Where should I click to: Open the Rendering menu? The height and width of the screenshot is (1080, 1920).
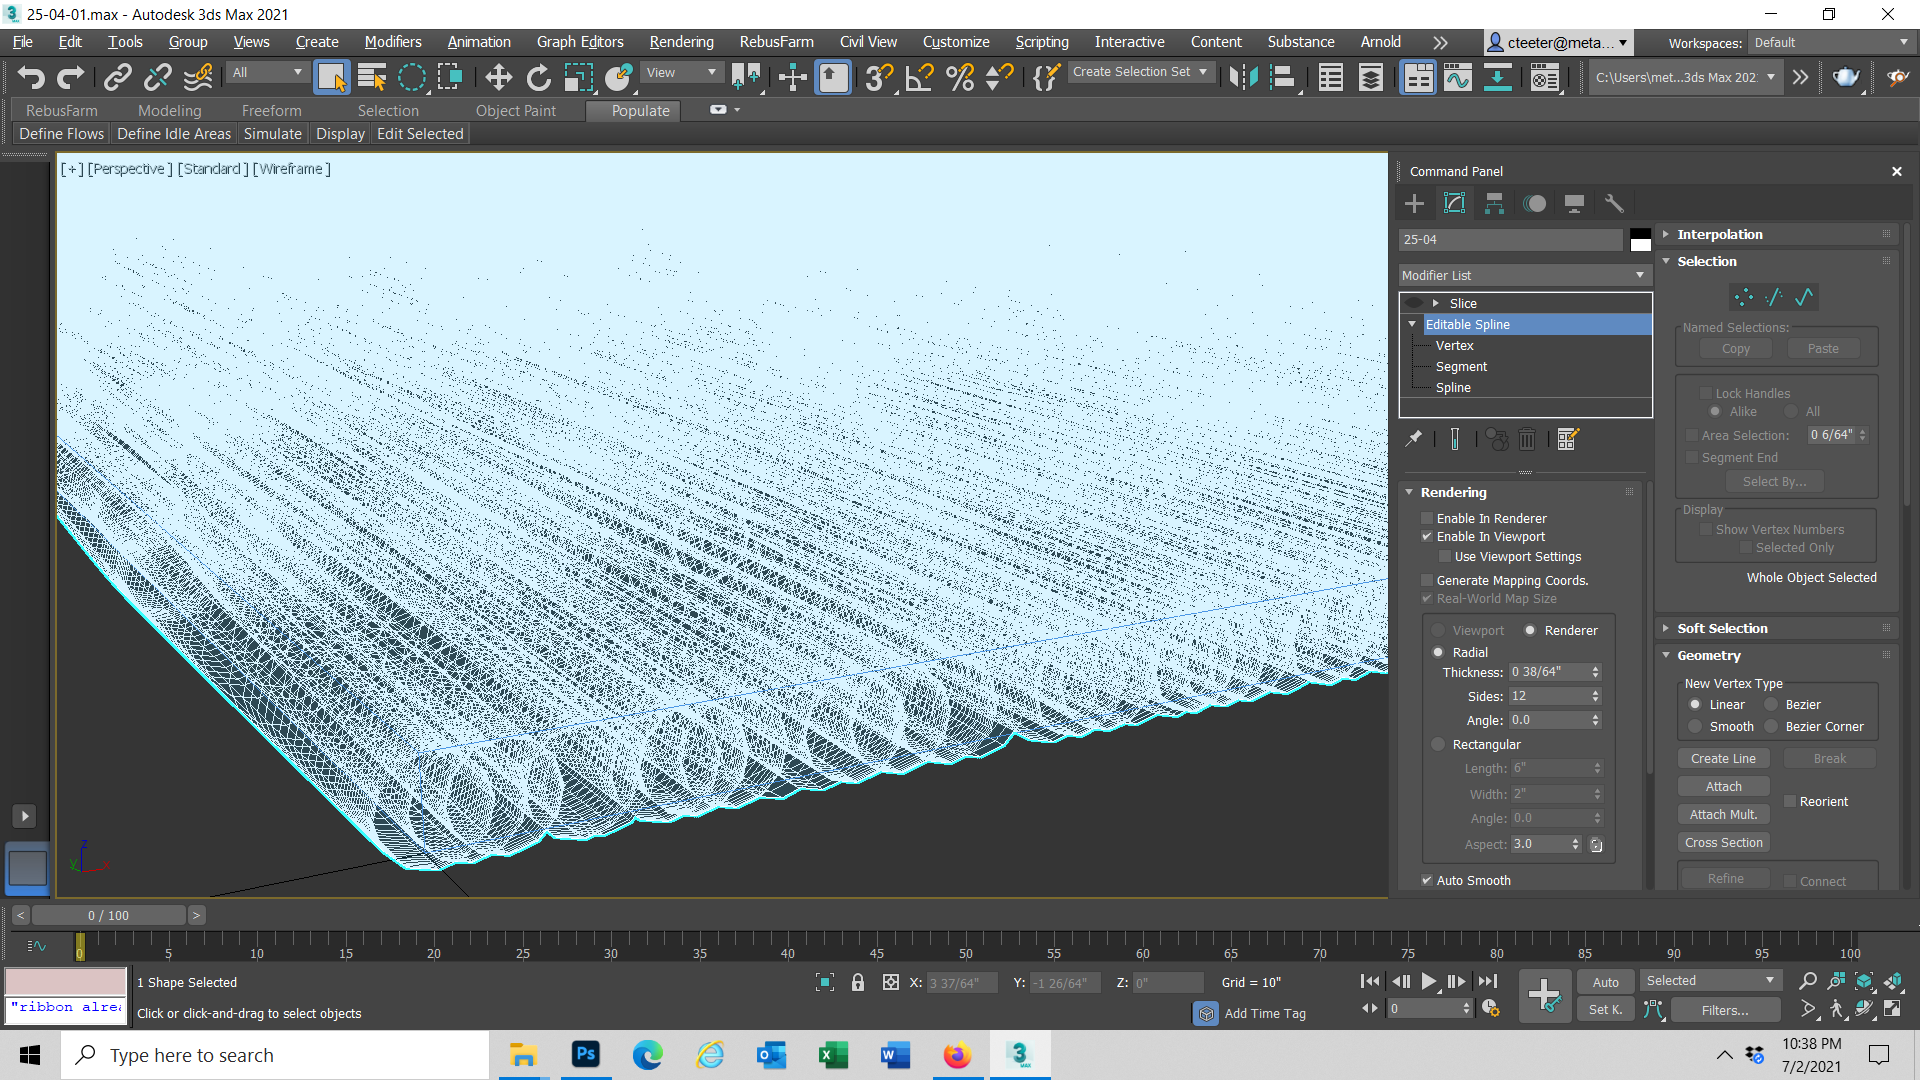pyautogui.click(x=681, y=42)
